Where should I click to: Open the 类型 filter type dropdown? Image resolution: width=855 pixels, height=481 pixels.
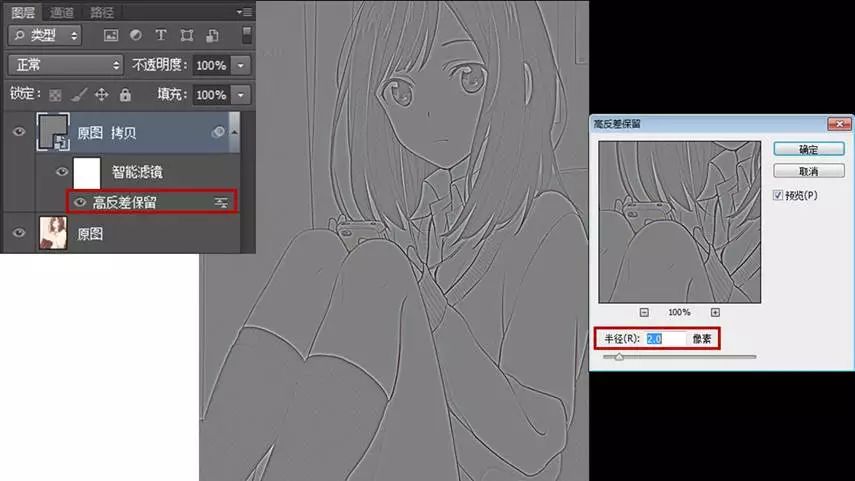(47, 36)
